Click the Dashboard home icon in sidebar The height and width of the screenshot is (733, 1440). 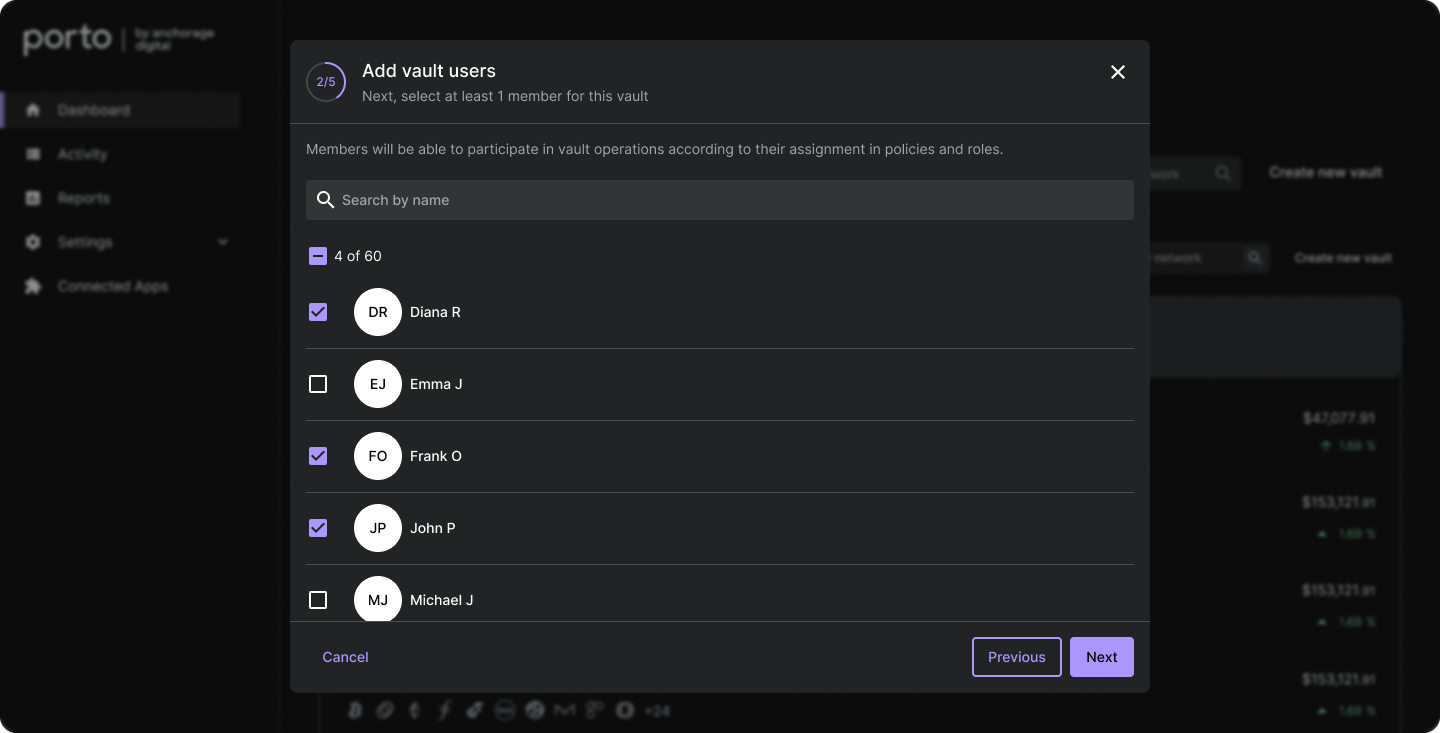coord(33,110)
